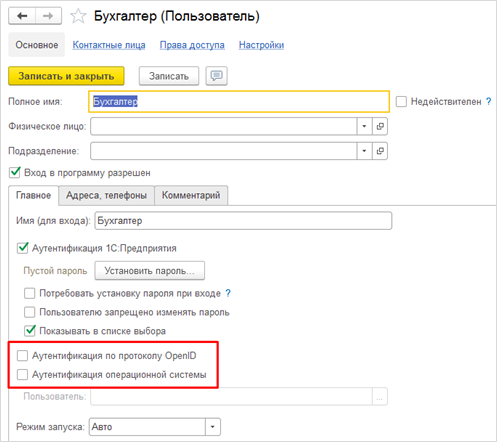Click the forward arrow navigation icon
The image size is (497, 442).
click(x=48, y=16)
